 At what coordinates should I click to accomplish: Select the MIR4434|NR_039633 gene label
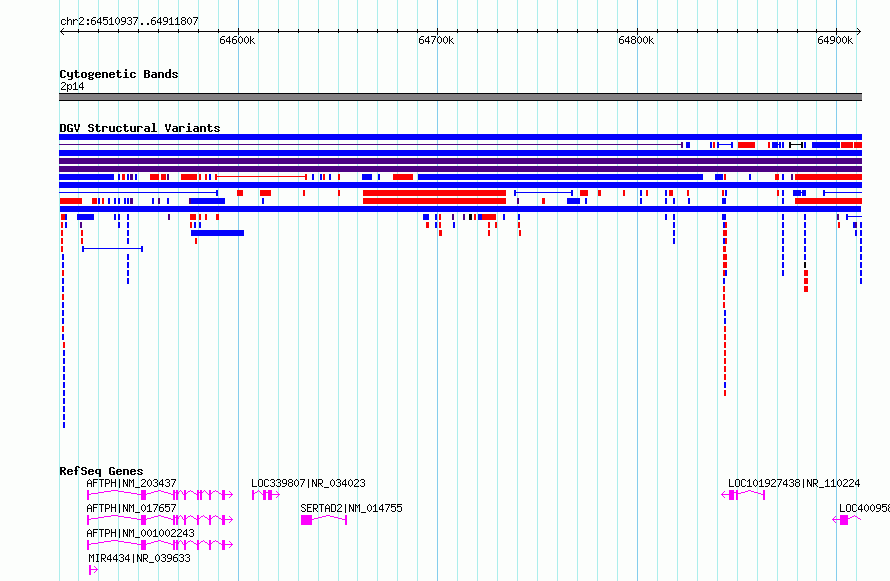pyautogui.click(x=139, y=558)
